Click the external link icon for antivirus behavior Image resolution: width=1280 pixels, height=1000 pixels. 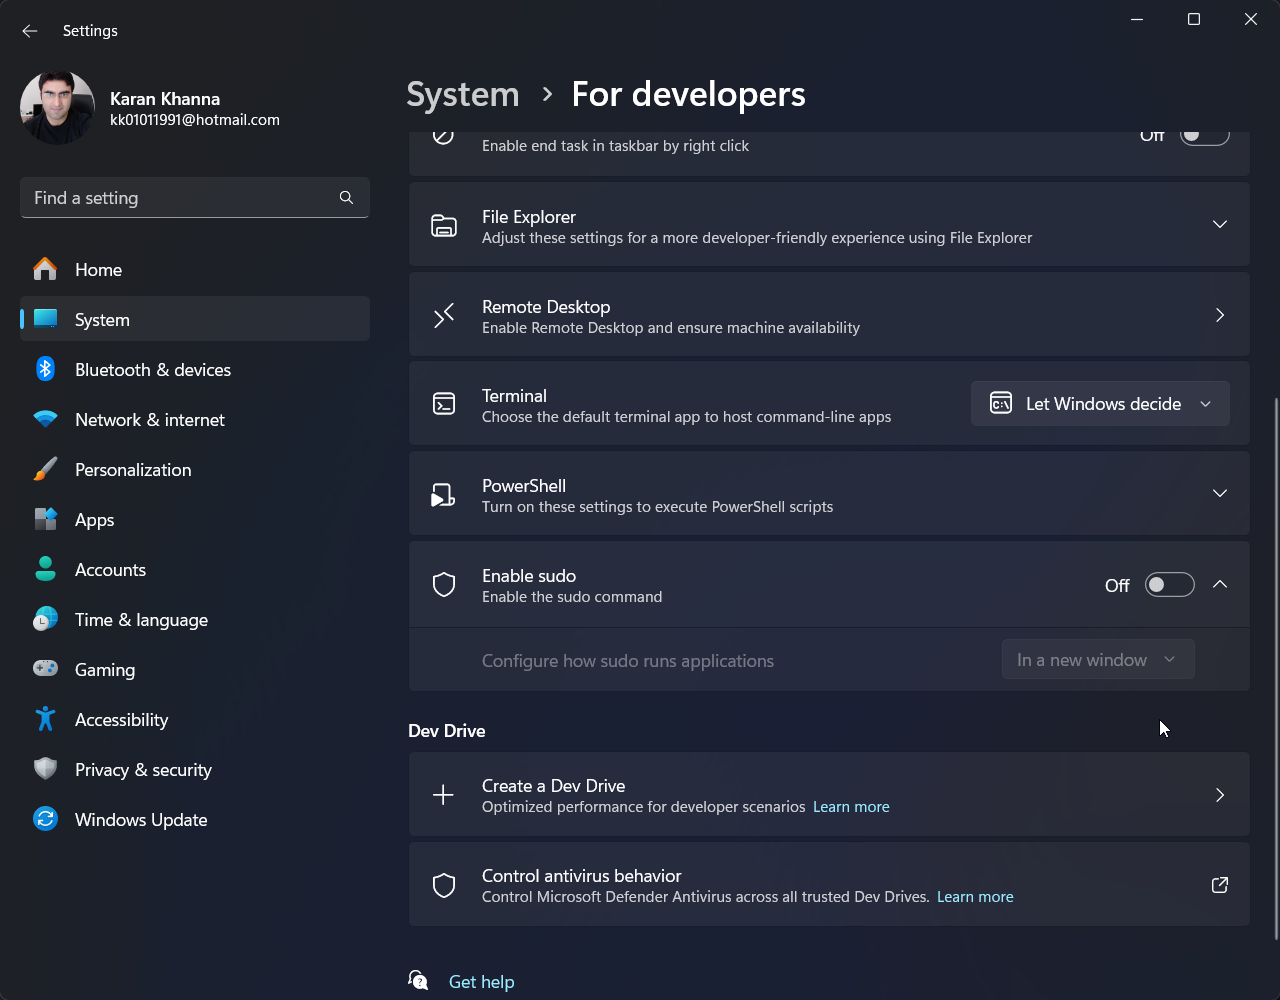click(x=1220, y=885)
